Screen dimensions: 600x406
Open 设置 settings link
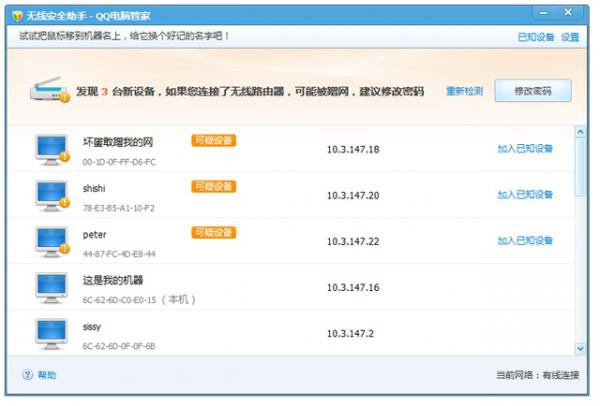pyautogui.click(x=570, y=37)
